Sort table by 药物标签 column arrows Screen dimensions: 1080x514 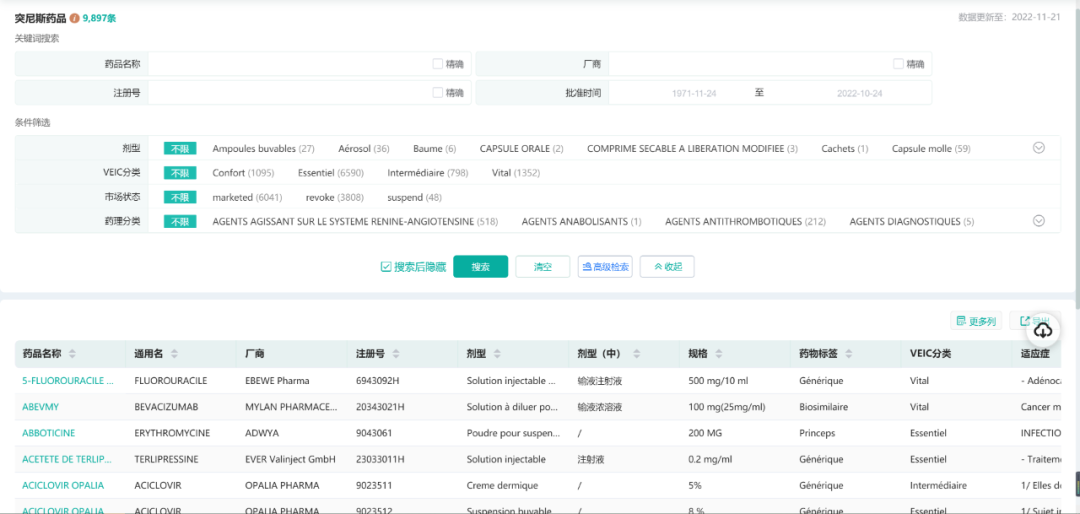click(x=860, y=354)
